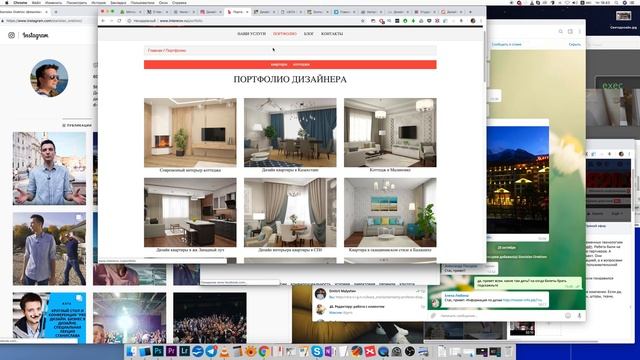Select коттеджи filter in red bar
Screen dimensions: 640x360
[x=301, y=64]
